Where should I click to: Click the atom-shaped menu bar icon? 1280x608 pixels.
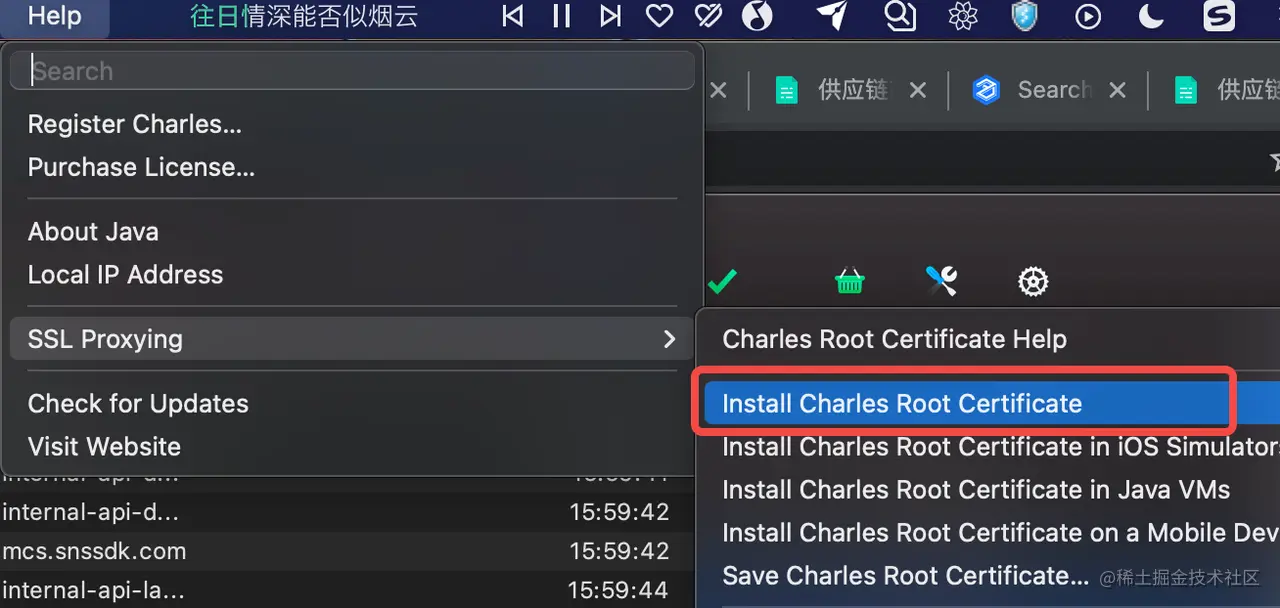coord(963,16)
